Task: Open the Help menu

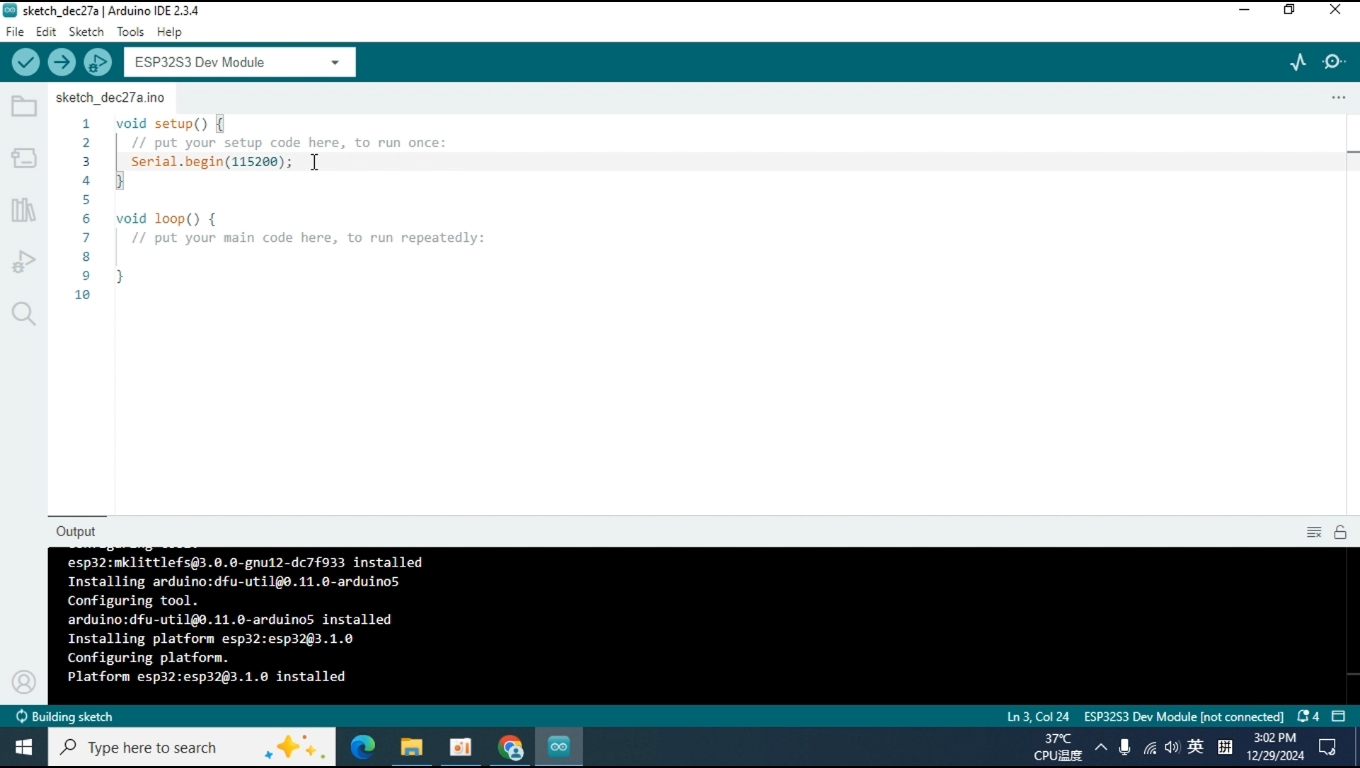Action: tap(169, 32)
